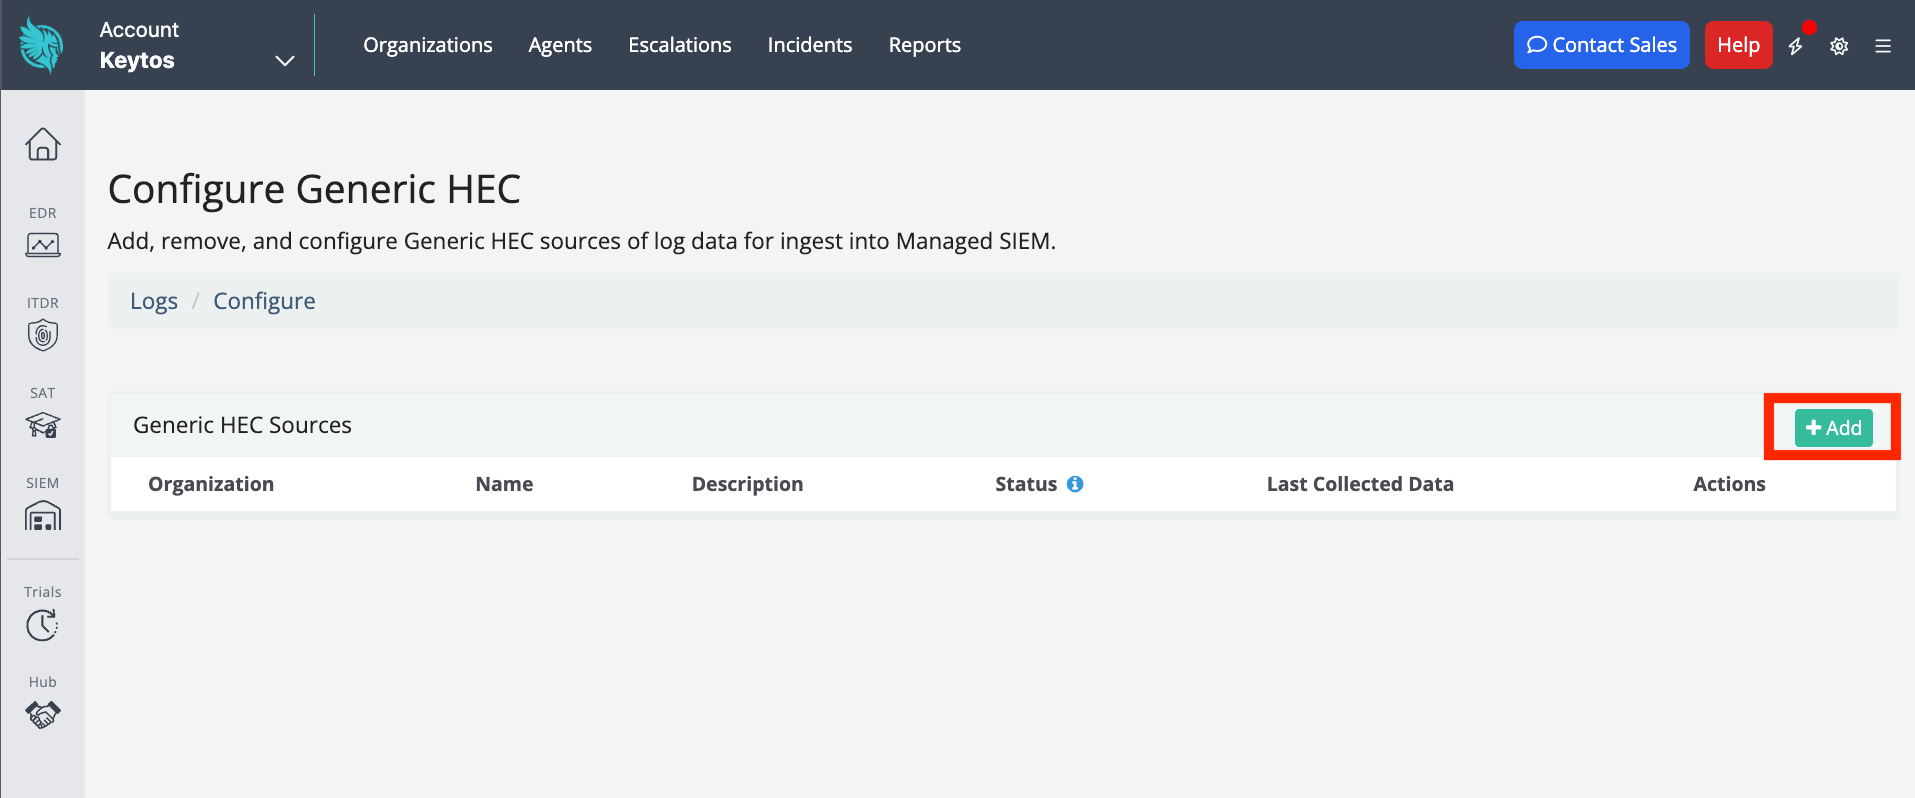The width and height of the screenshot is (1915, 798).
Task: Open the EDR section in sidebar
Action: tap(42, 244)
